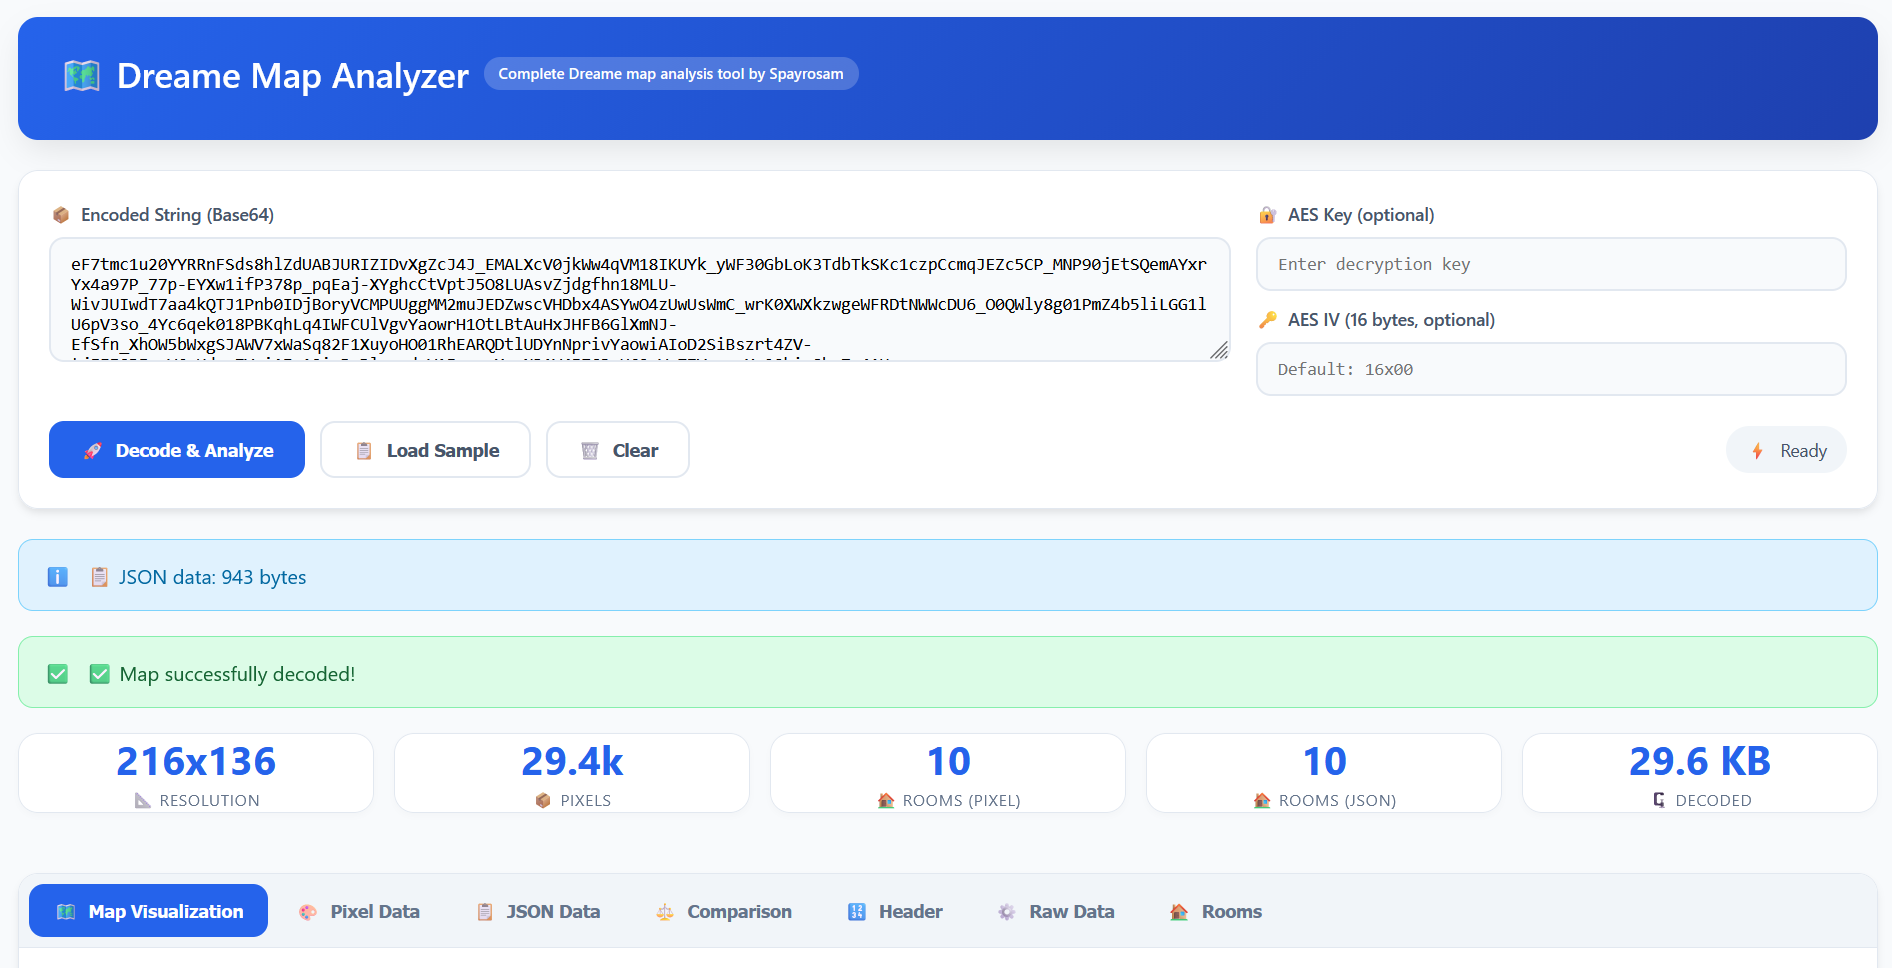
Task: Click the lightning bolt Ready status icon
Action: pos(1757,451)
